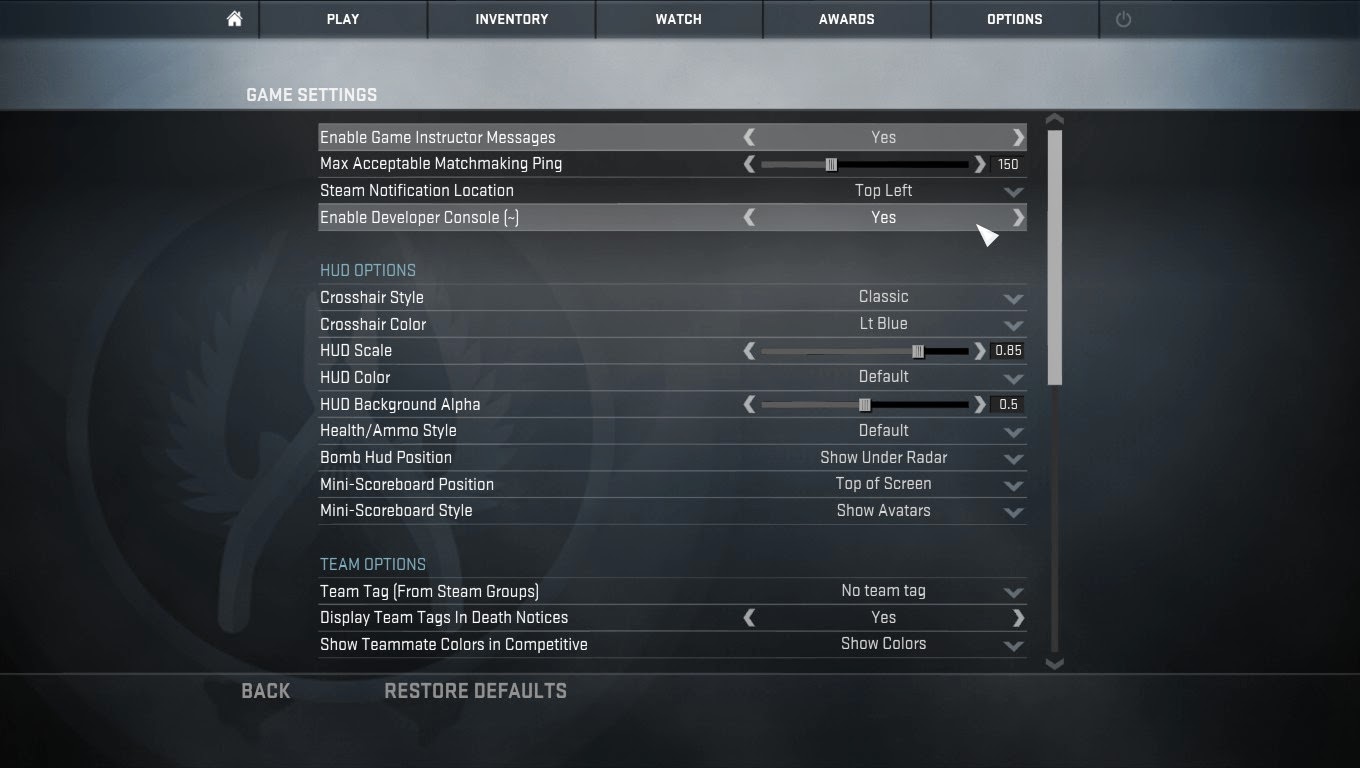The width and height of the screenshot is (1360, 768).
Task: Toggle Enable Developer Console with left arrow
Action: (749, 217)
